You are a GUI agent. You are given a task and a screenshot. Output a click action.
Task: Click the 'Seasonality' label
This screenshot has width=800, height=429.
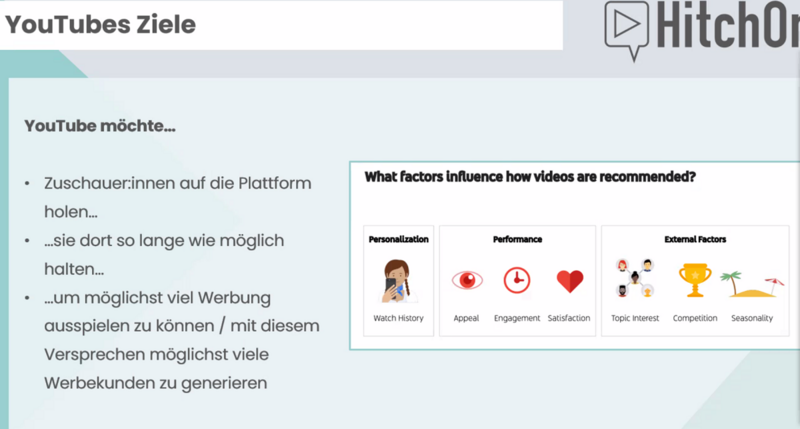click(x=752, y=318)
